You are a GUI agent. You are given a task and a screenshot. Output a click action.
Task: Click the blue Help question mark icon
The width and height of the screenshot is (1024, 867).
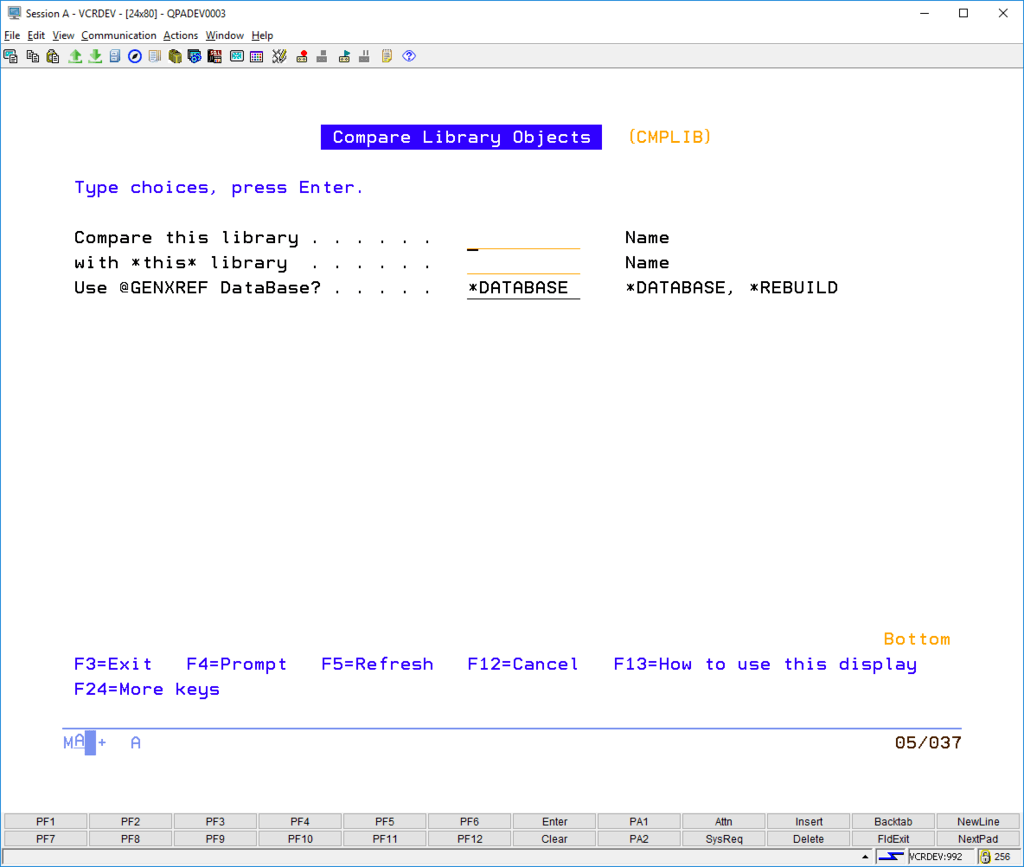pyautogui.click(x=409, y=56)
